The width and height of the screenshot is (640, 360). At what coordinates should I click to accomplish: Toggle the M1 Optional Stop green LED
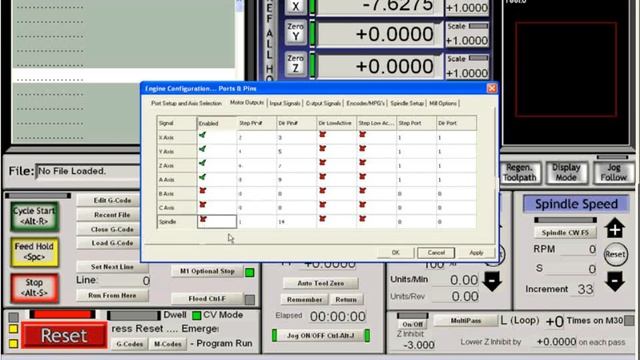click(249, 272)
